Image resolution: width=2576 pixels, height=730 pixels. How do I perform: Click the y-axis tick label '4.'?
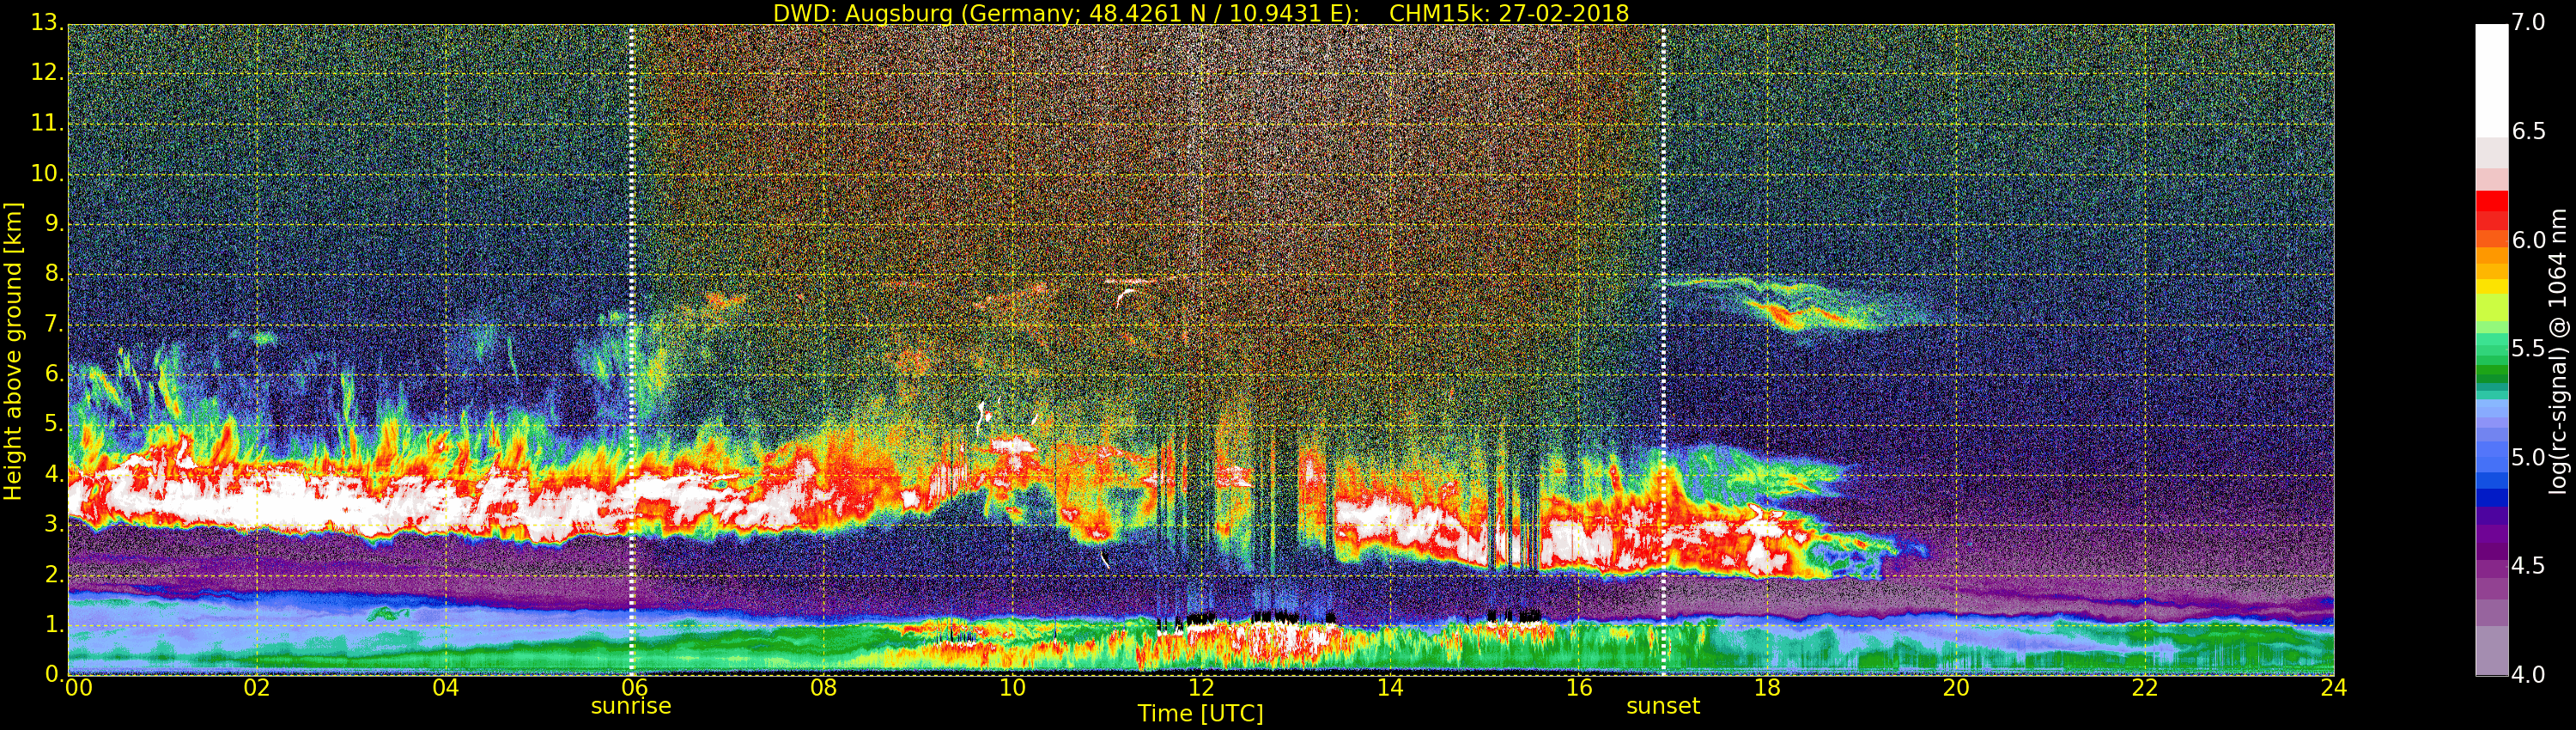point(54,474)
